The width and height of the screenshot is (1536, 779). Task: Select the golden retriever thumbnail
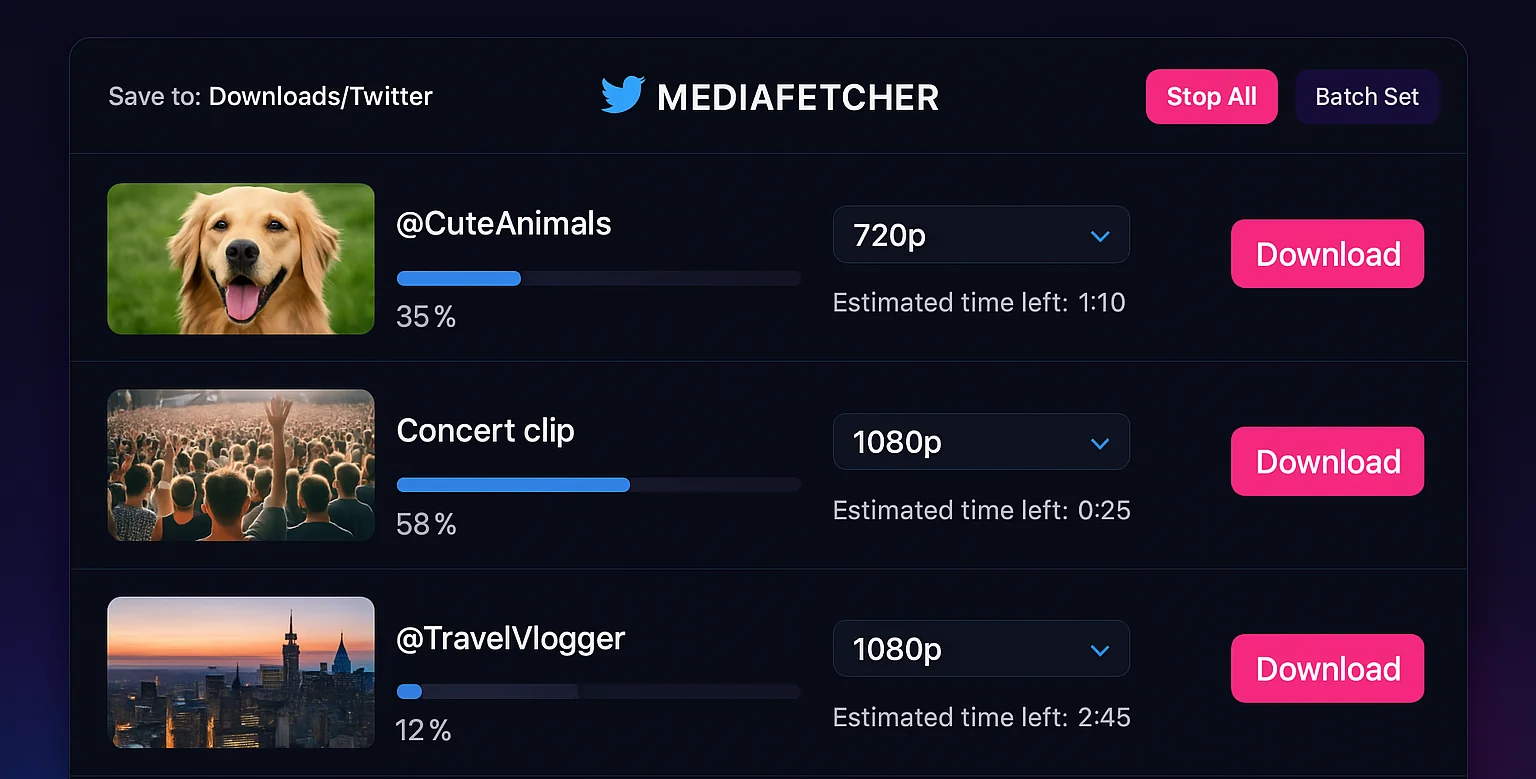tap(241, 258)
